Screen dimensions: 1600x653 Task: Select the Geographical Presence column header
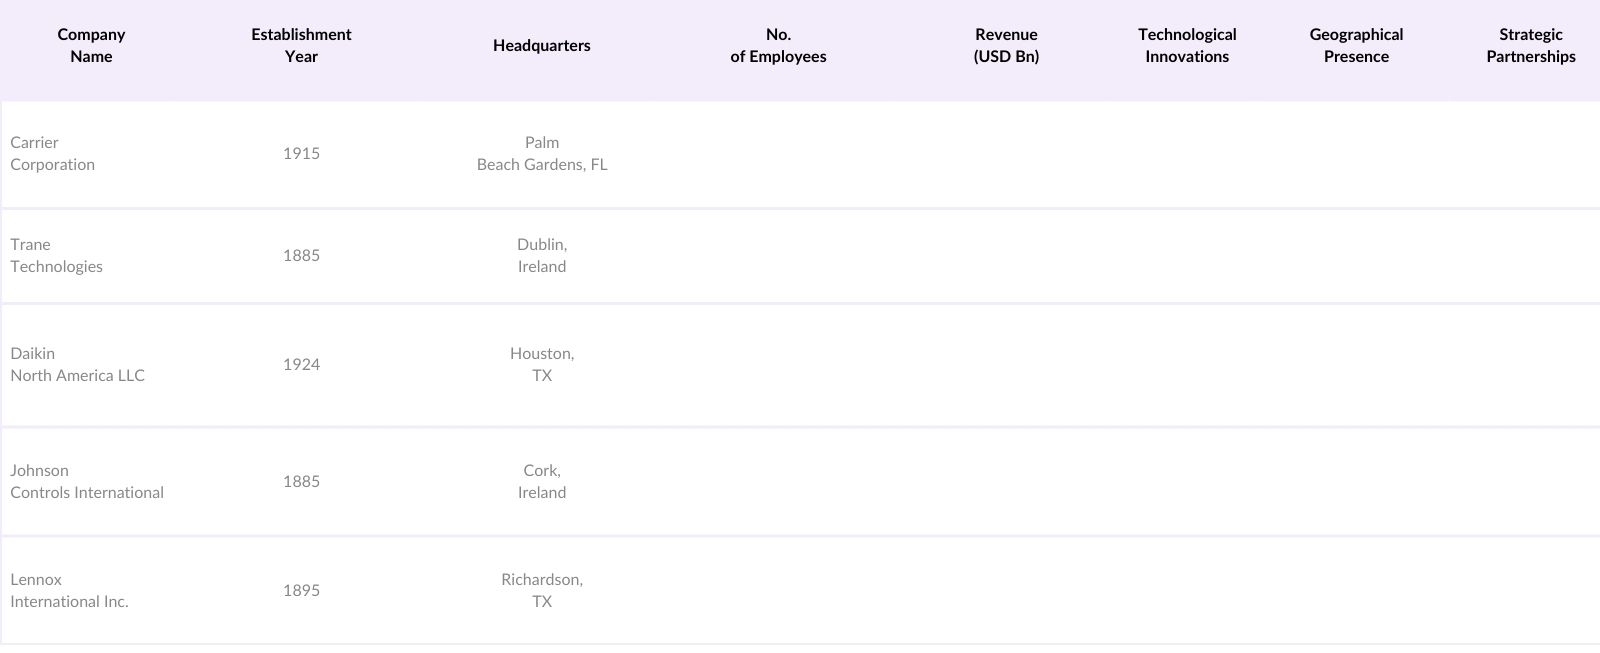coord(1356,46)
